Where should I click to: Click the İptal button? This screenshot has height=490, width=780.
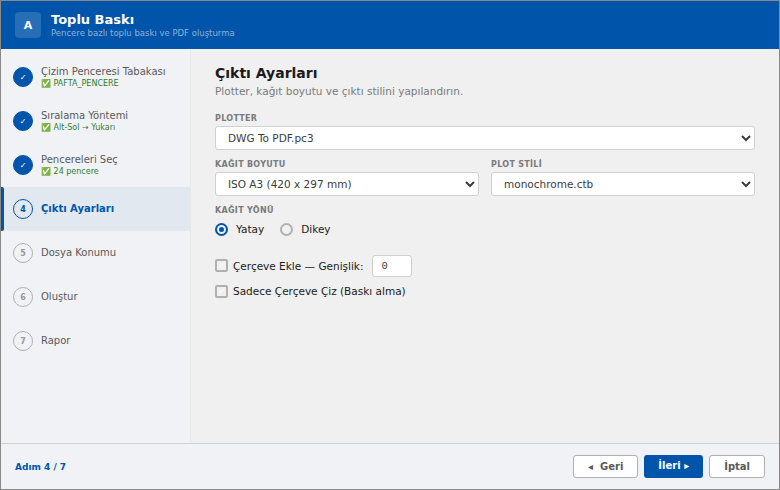(737, 467)
